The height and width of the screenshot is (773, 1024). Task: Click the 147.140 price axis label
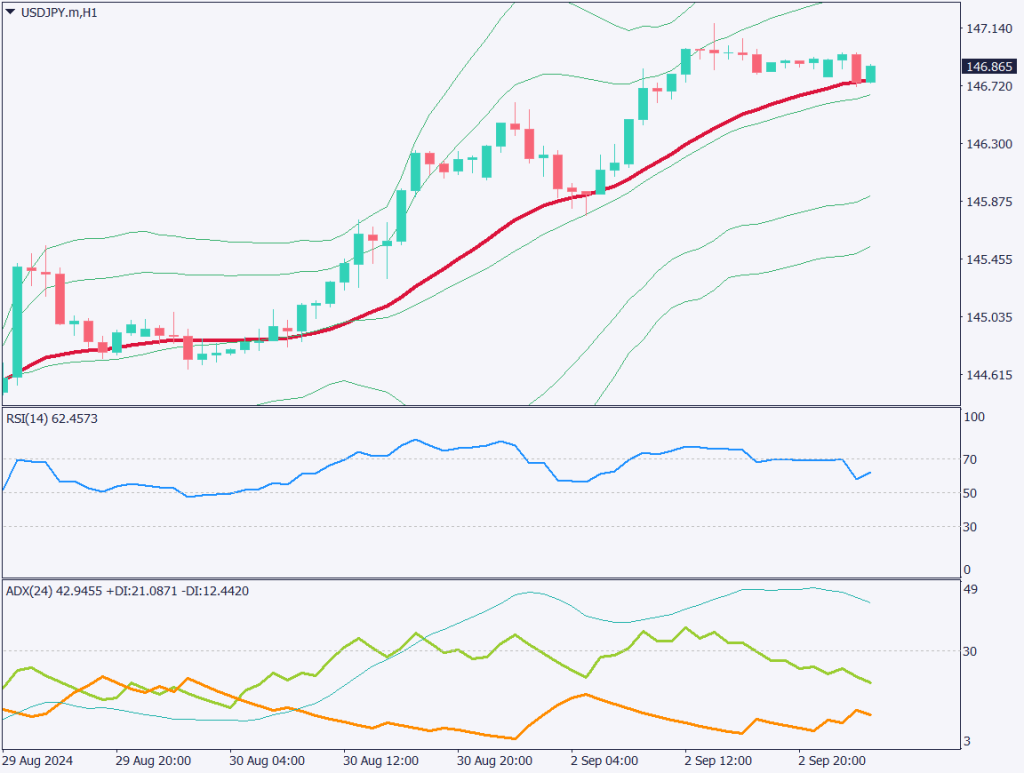point(988,29)
